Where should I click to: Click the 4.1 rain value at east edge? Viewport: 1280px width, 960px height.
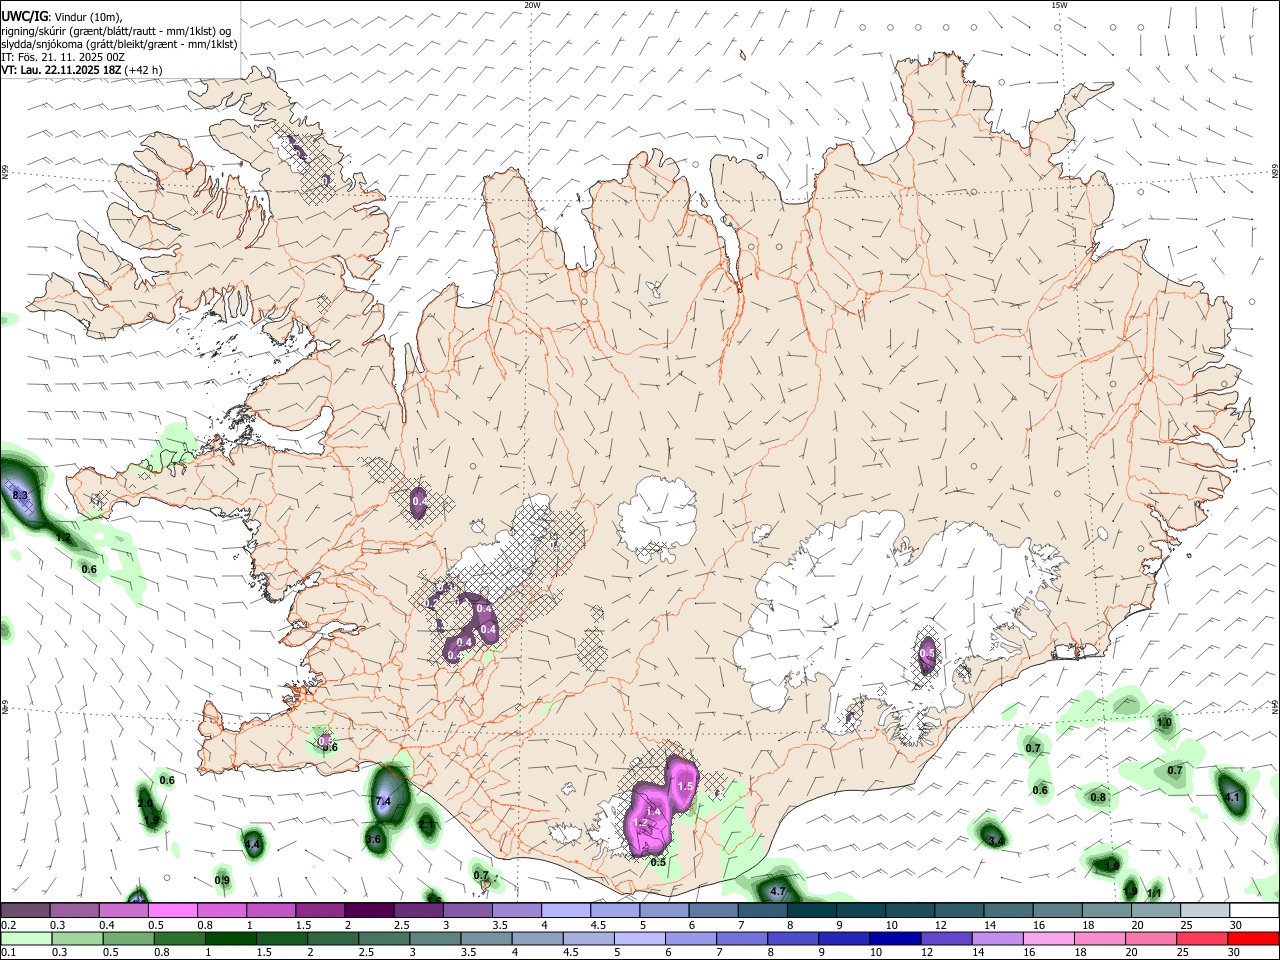point(1232,797)
